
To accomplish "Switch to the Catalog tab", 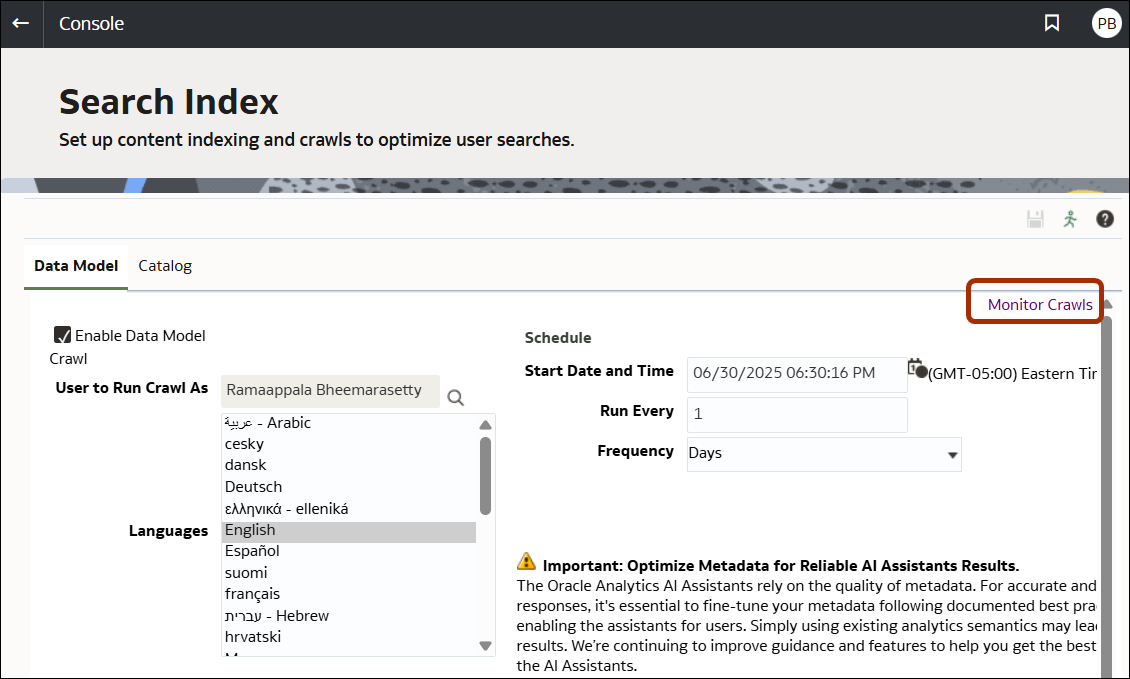I will click(x=164, y=265).
